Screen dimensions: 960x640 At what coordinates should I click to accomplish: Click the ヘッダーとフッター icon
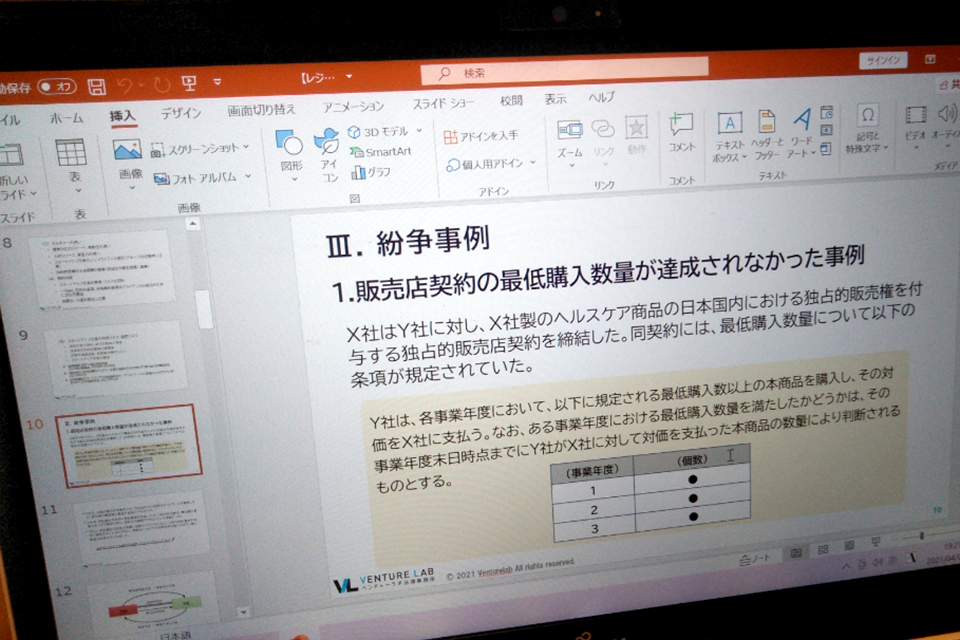point(766,121)
